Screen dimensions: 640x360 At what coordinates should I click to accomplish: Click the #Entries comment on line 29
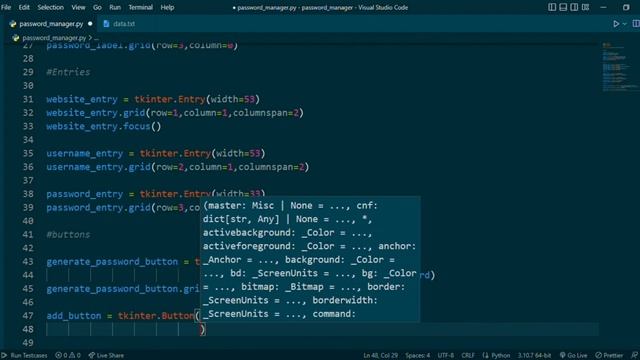pyautogui.click(x=68, y=72)
